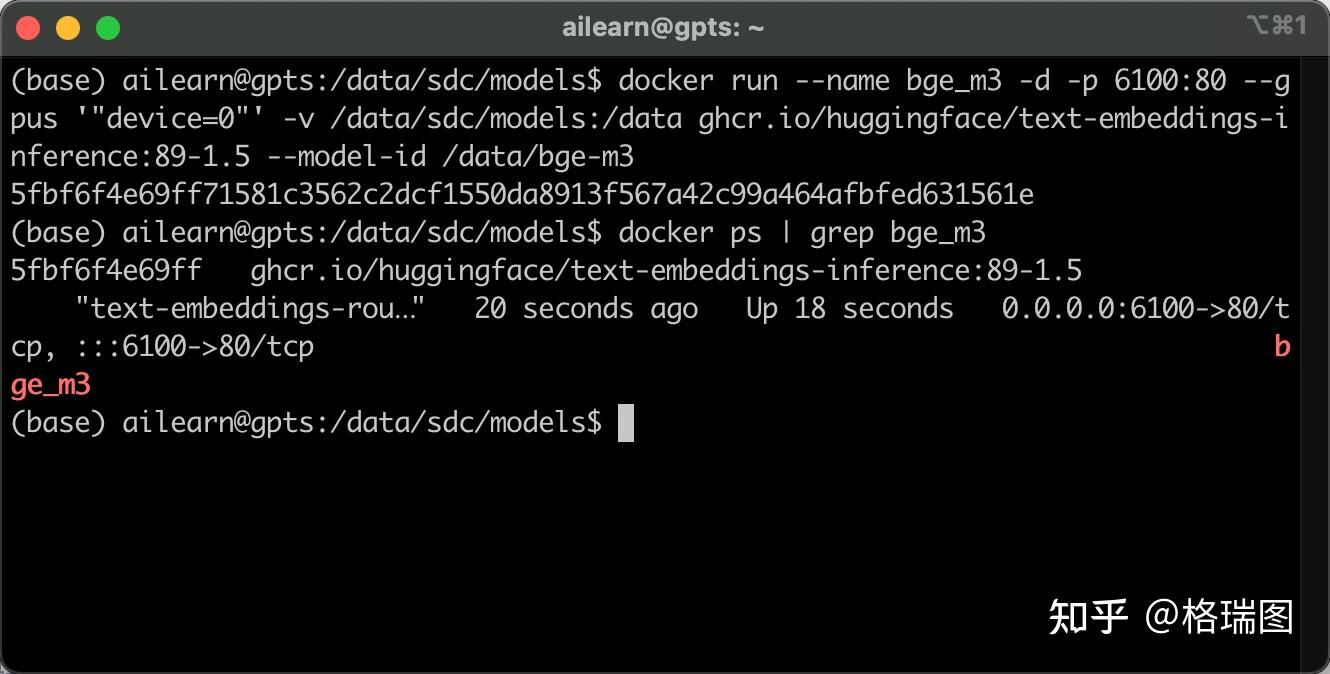Click the green zoom window button
Screen dimensions: 1330x674
(108, 28)
